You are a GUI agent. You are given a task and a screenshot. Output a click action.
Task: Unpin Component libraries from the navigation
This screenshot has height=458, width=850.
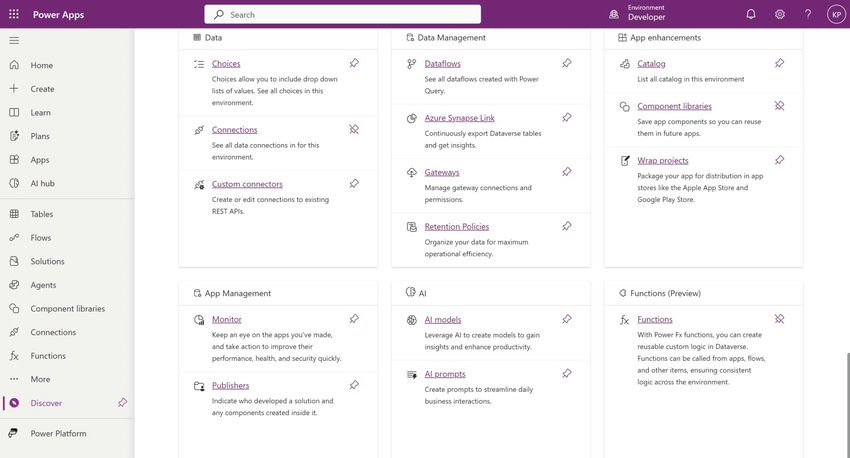click(780, 106)
